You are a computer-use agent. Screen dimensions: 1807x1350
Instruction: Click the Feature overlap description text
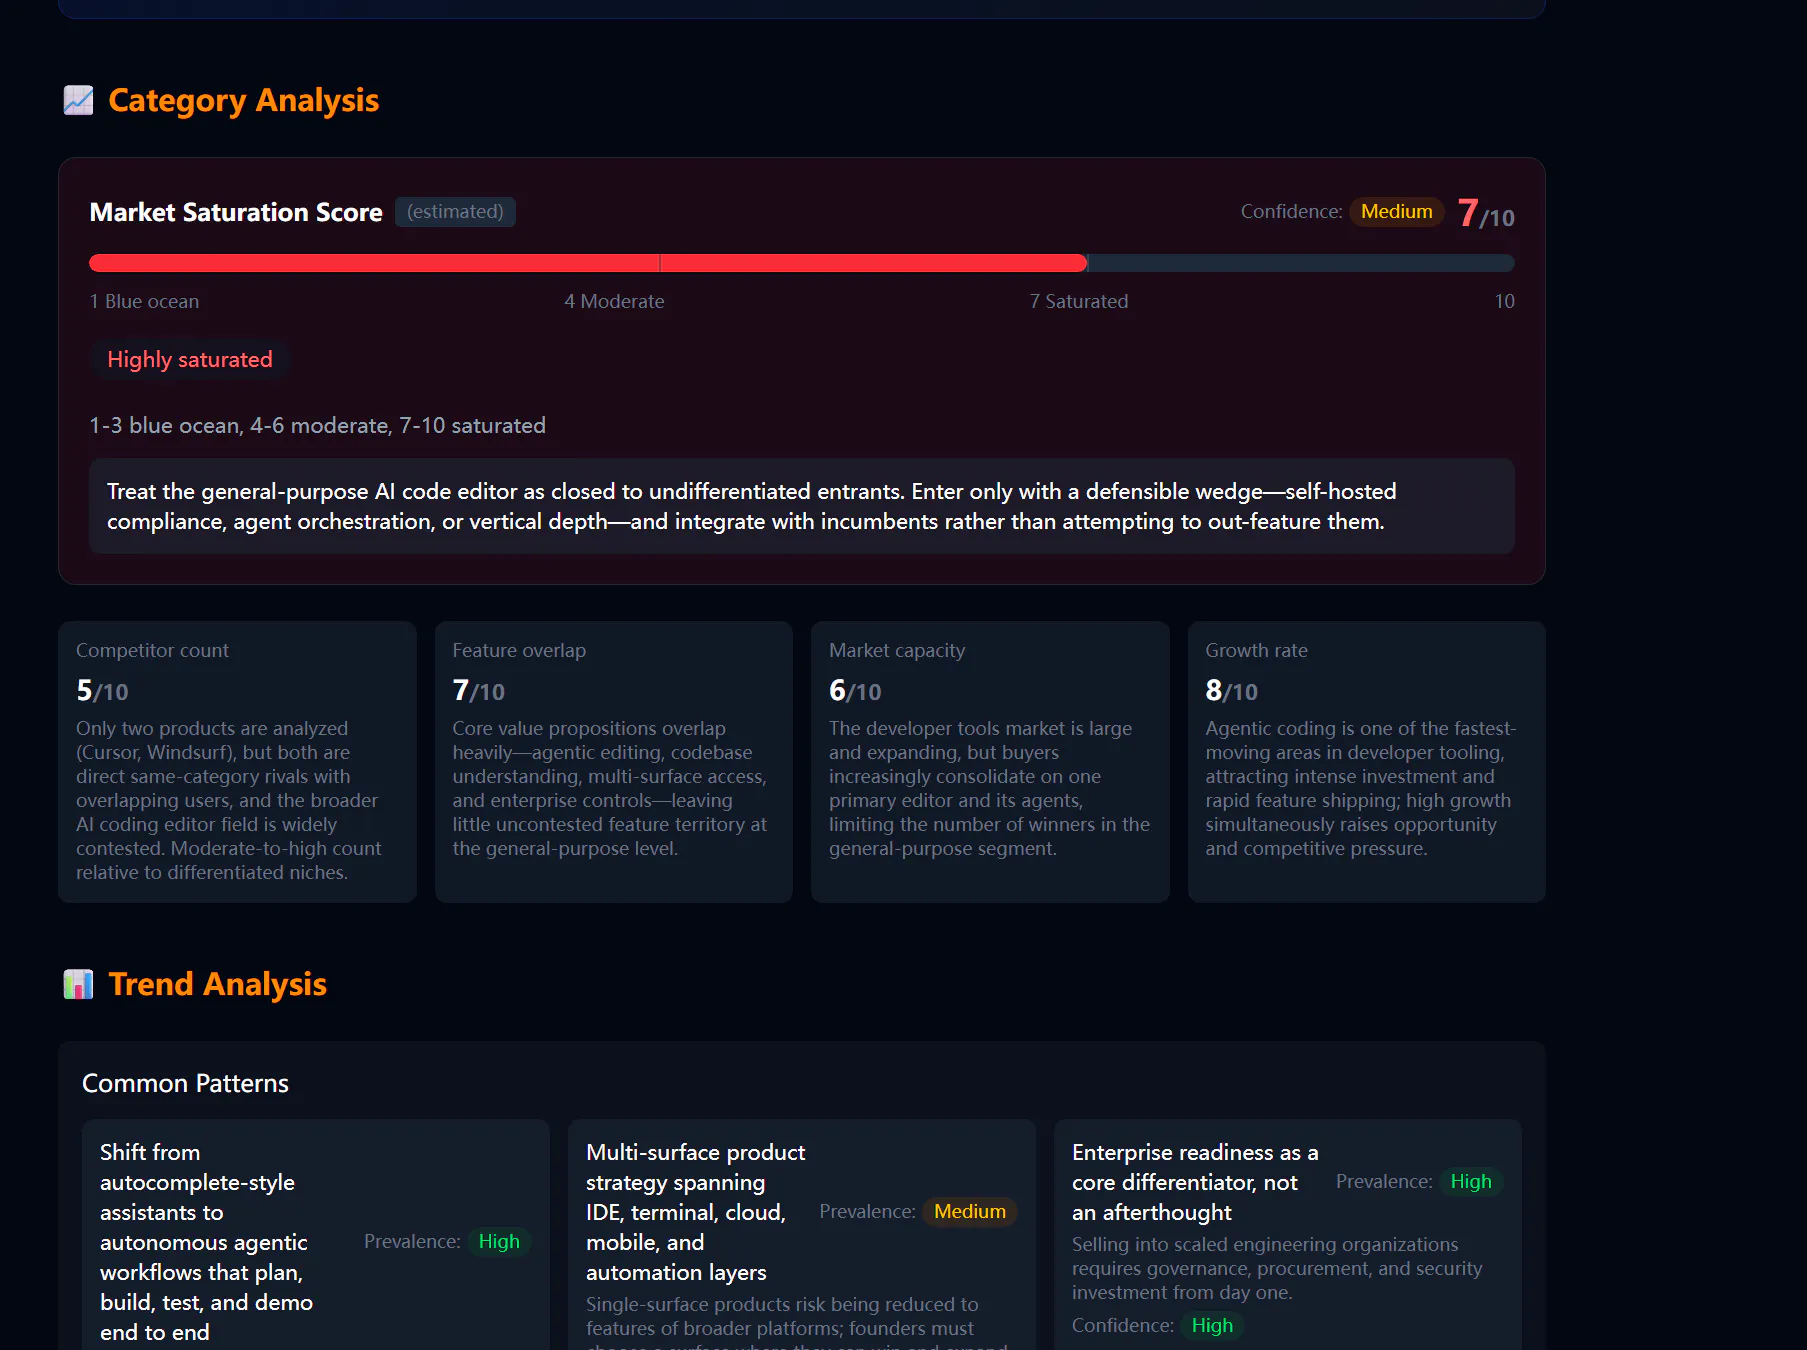[610, 788]
